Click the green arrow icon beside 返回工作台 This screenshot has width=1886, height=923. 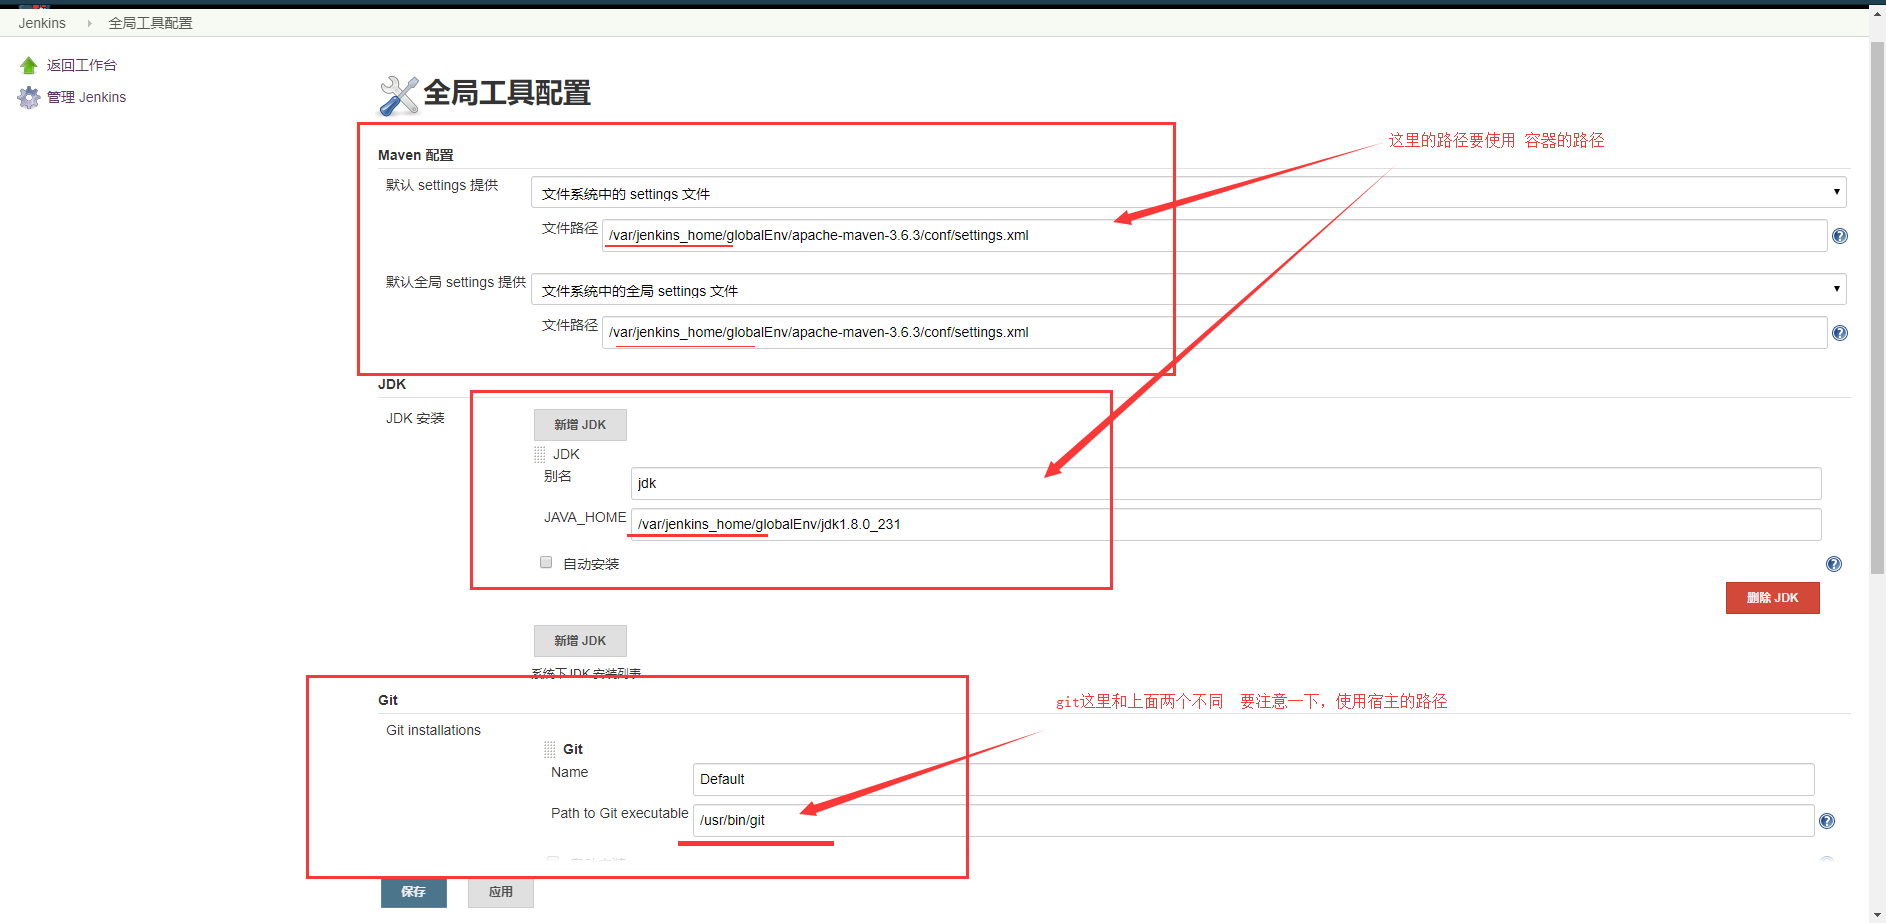pyautogui.click(x=28, y=64)
